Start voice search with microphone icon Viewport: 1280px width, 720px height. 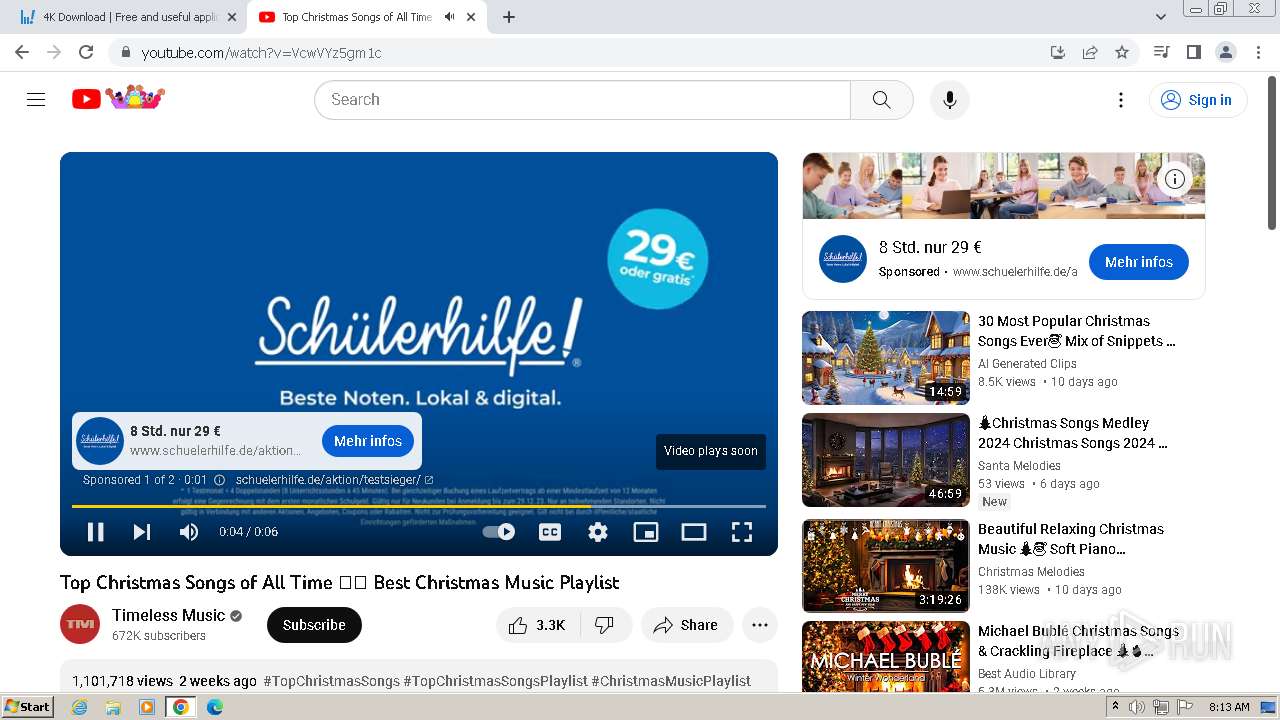point(949,99)
